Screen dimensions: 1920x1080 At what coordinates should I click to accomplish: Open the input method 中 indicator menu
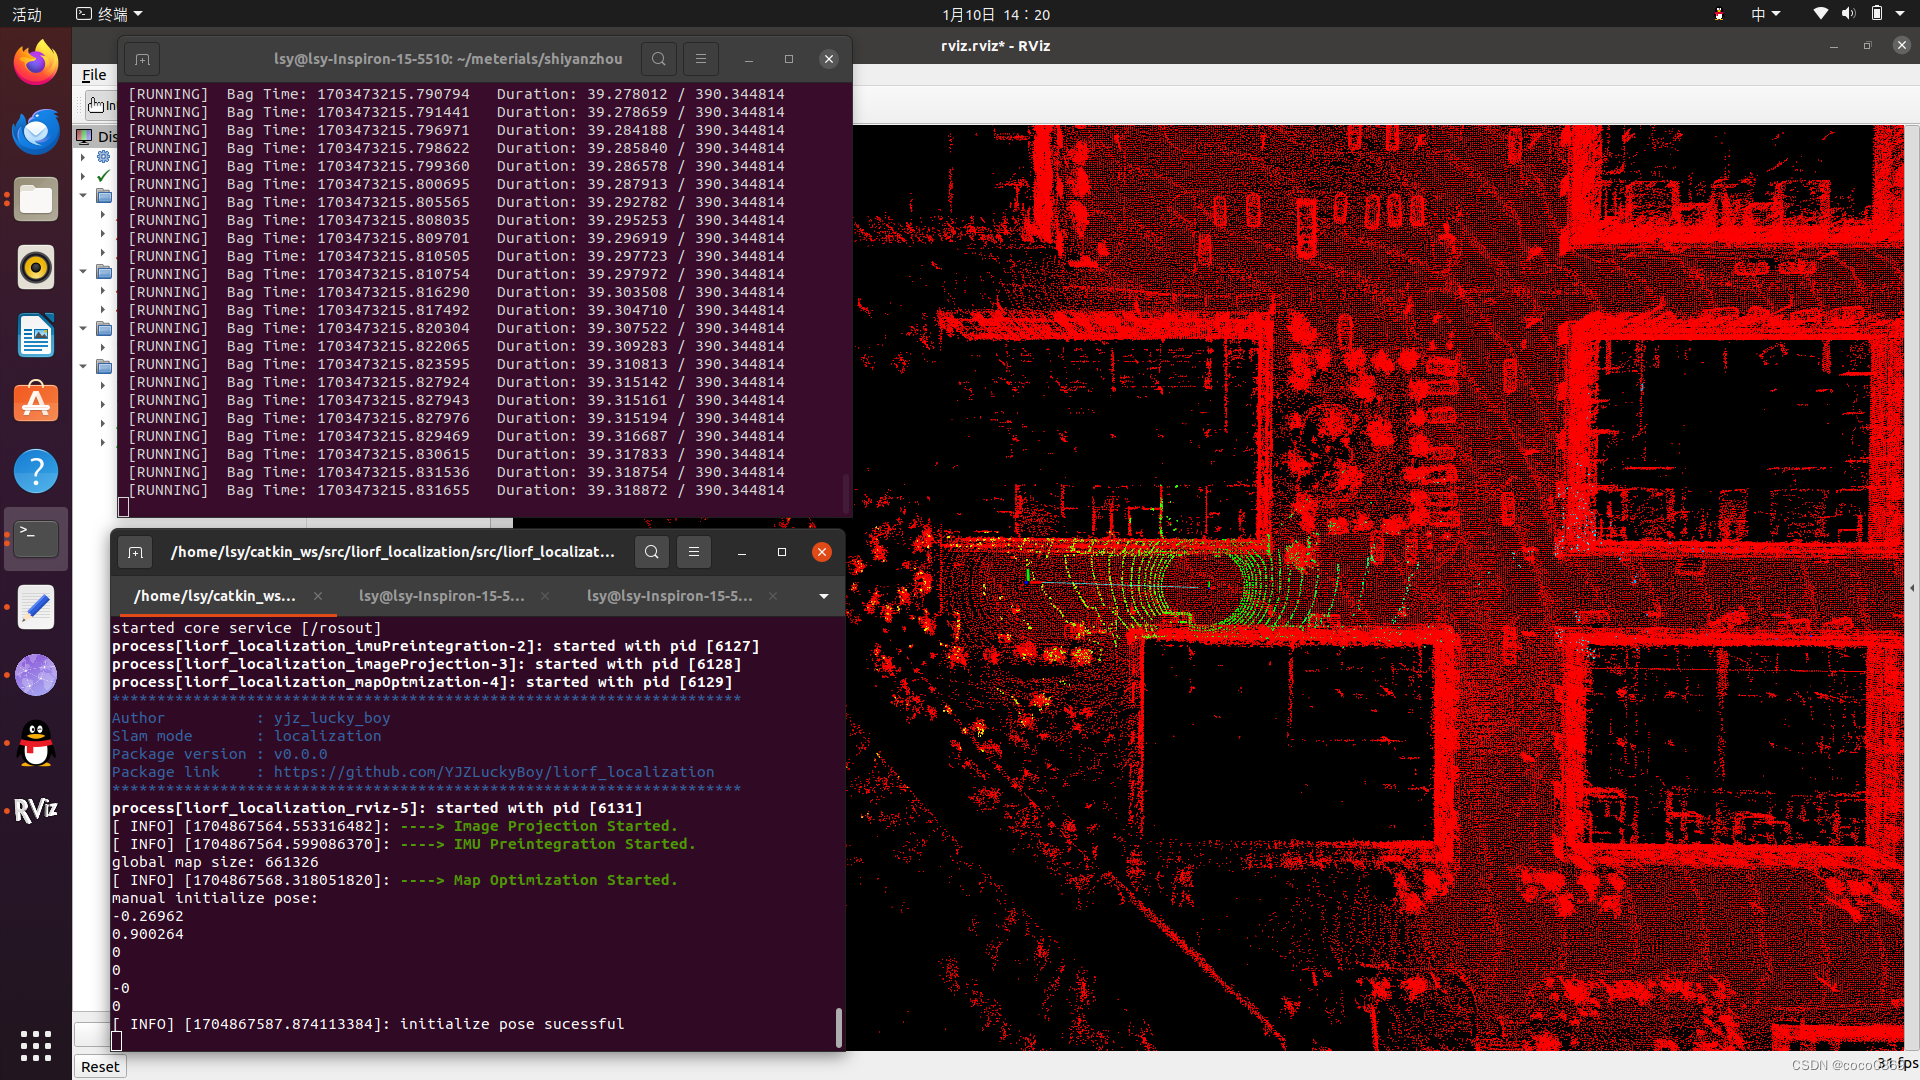click(x=1764, y=14)
